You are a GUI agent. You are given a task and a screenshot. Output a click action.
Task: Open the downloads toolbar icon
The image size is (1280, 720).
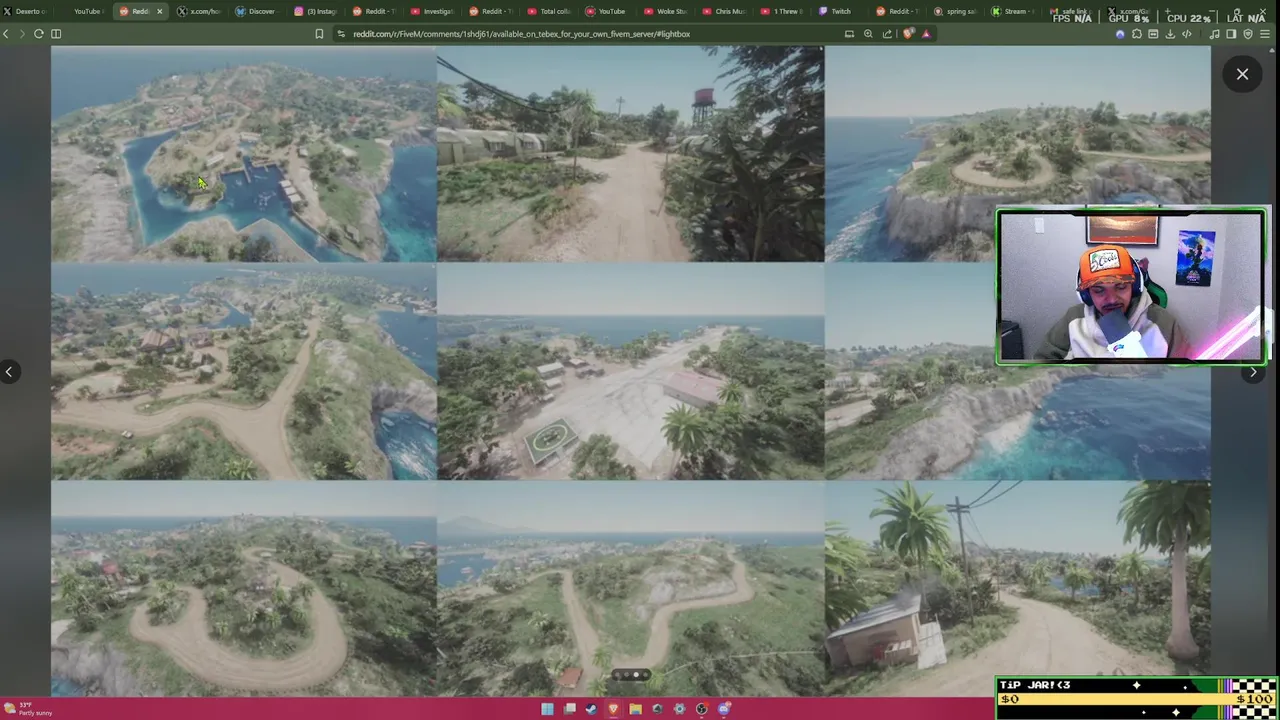point(1170,34)
